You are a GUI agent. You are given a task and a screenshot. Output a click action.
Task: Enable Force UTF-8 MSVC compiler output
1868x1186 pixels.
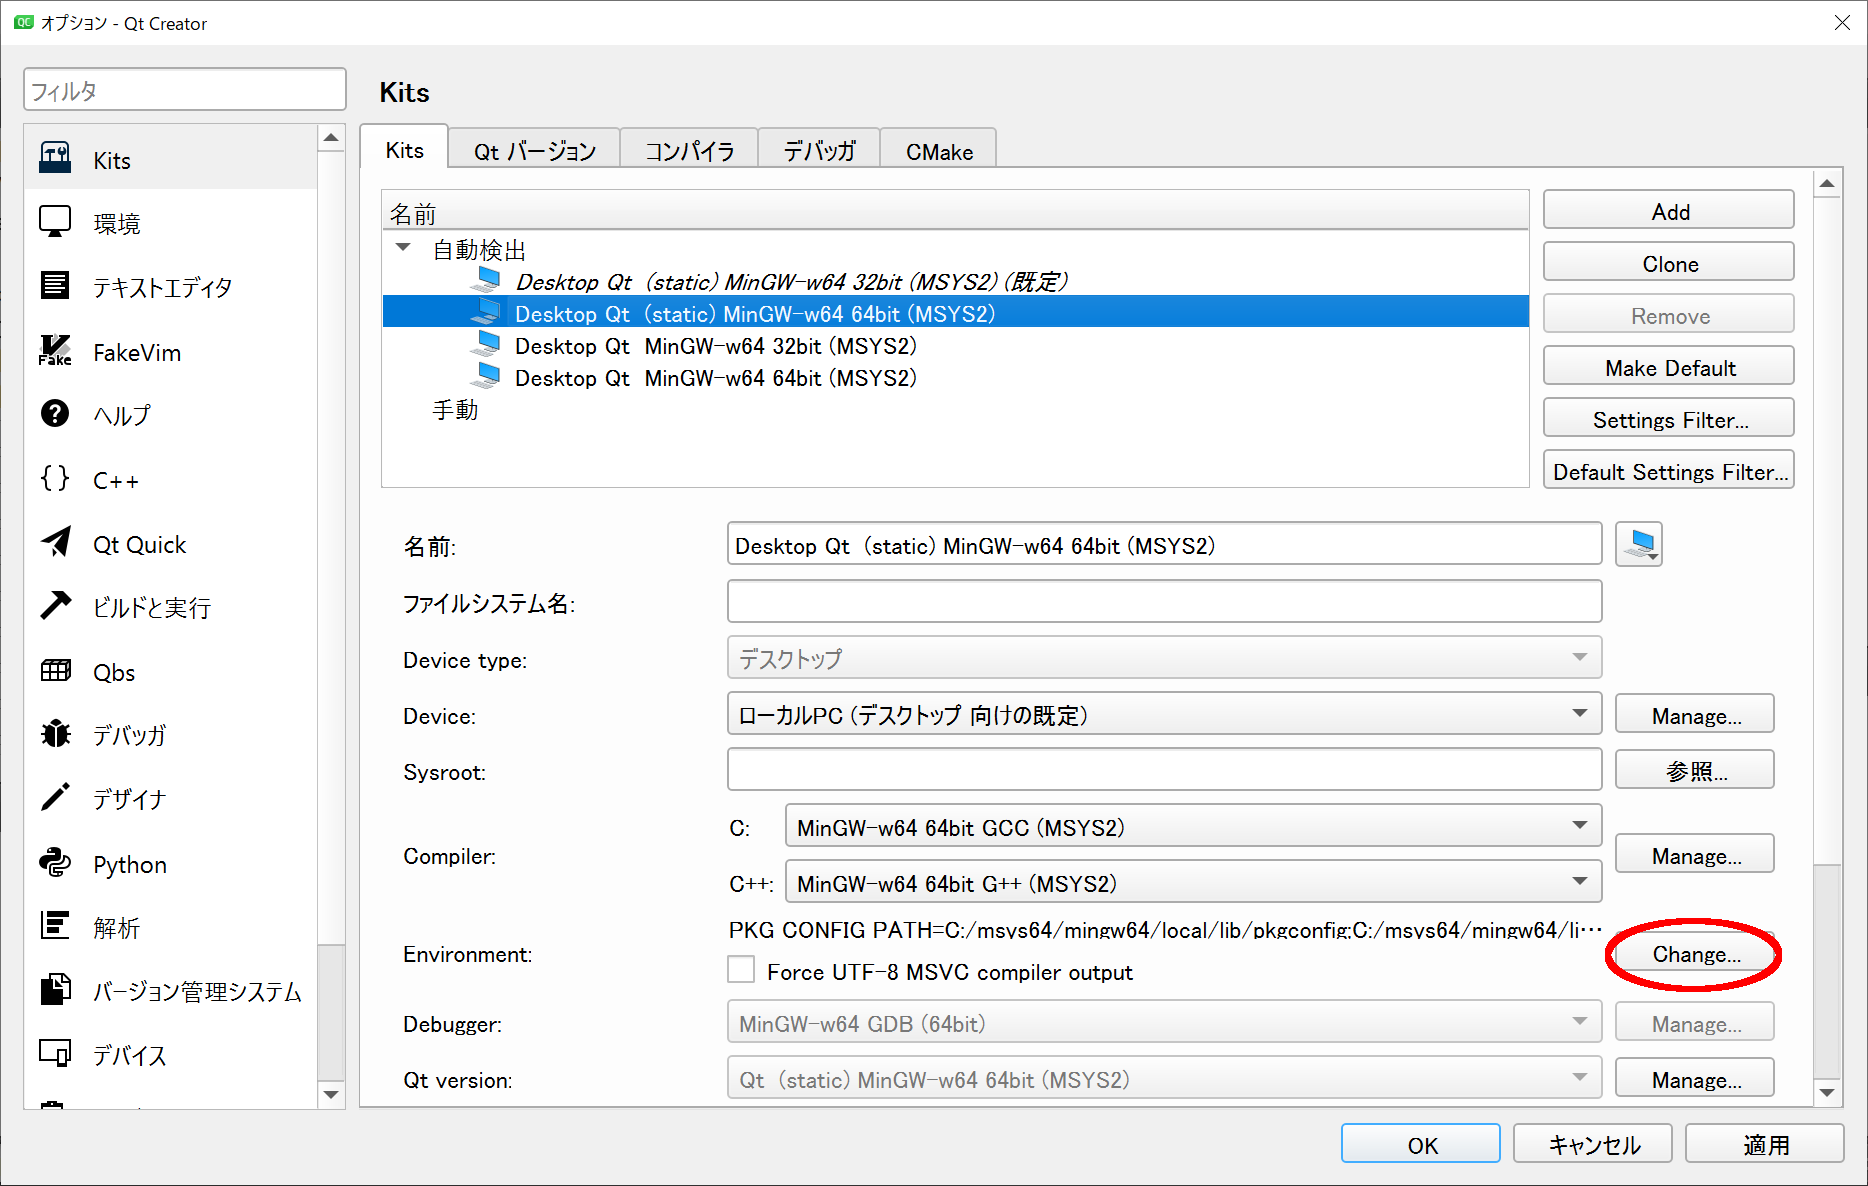point(741,970)
